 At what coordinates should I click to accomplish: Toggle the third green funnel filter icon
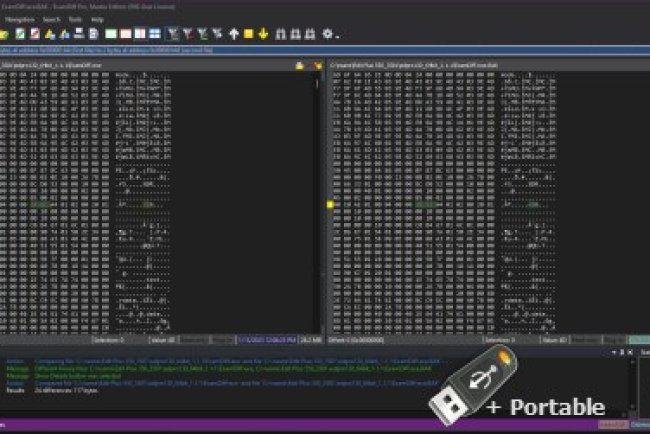[203, 34]
